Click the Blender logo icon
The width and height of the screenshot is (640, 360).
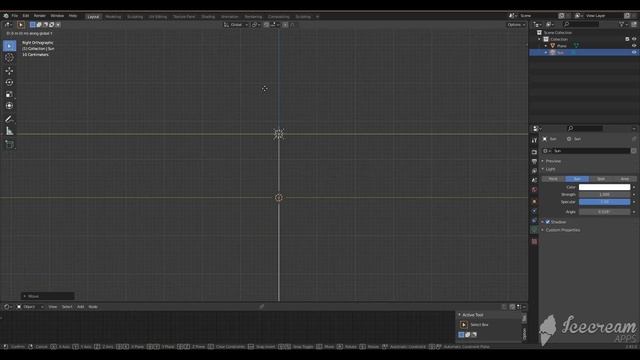[6, 16]
